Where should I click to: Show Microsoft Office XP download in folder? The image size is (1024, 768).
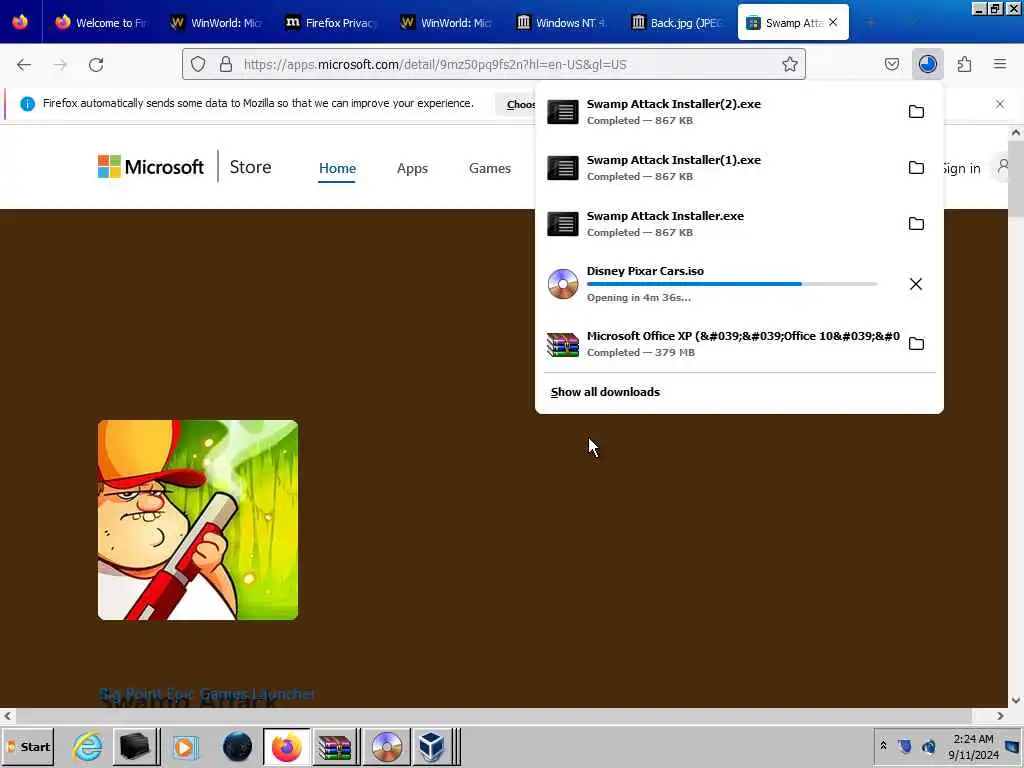pos(916,344)
